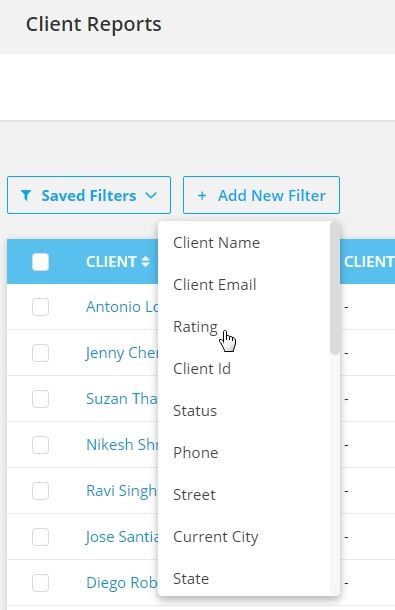Click the funnel icon in Saved Filters
This screenshot has width=395, height=610.
point(26,195)
